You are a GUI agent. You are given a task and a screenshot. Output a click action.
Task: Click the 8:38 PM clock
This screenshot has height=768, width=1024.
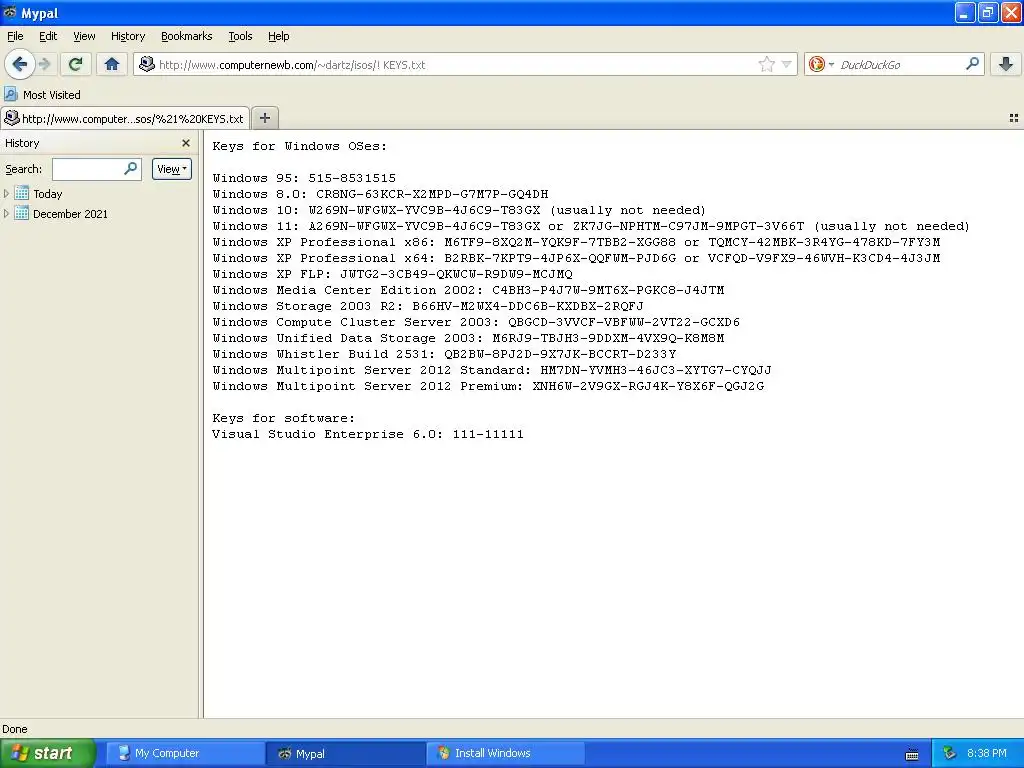987,753
